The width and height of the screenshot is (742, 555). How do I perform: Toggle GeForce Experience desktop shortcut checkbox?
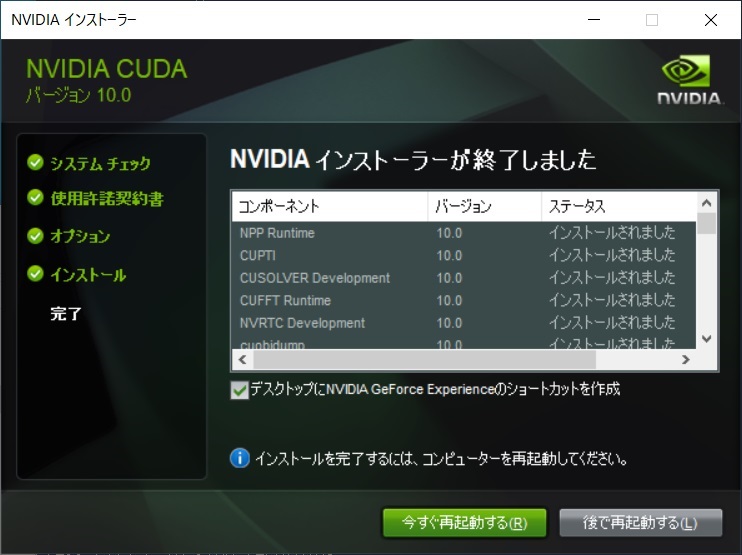(x=239, y=390)
